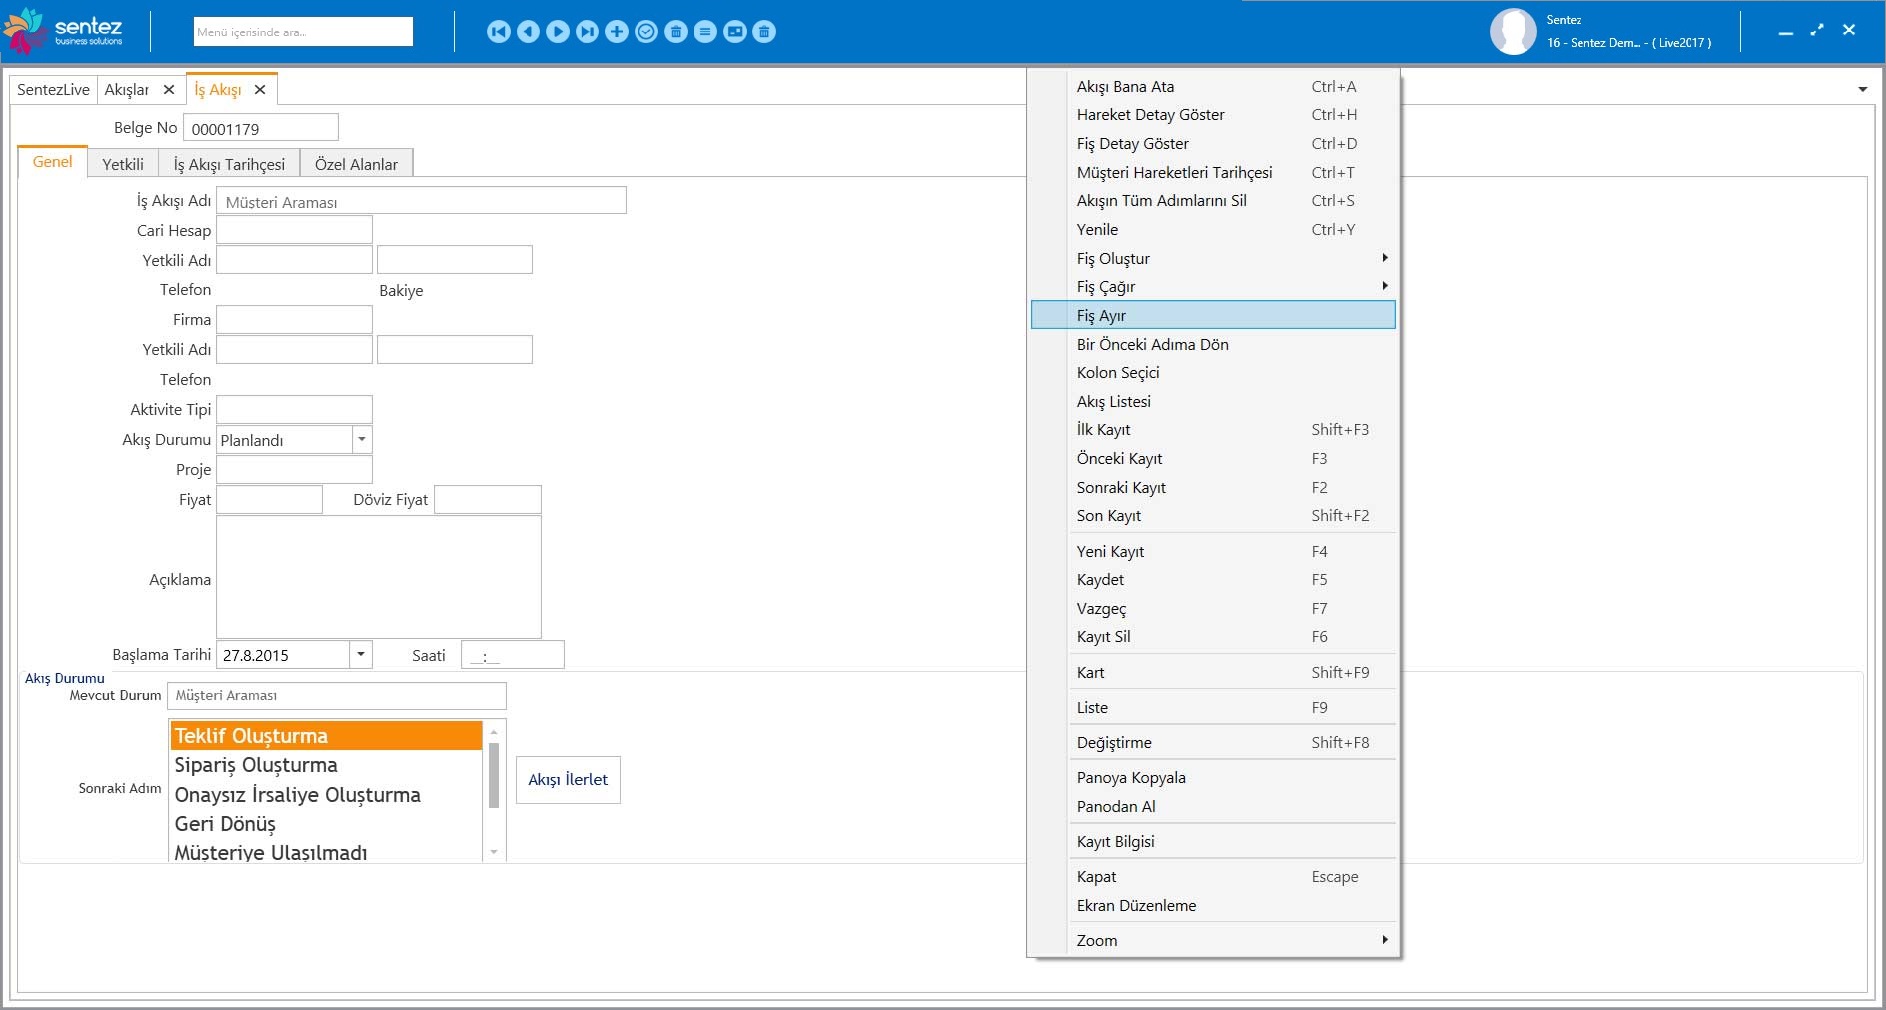Click the Döviz Fiyat input field
The height and width of the screenshot is (1010, 1886).
tap(488, 500)
